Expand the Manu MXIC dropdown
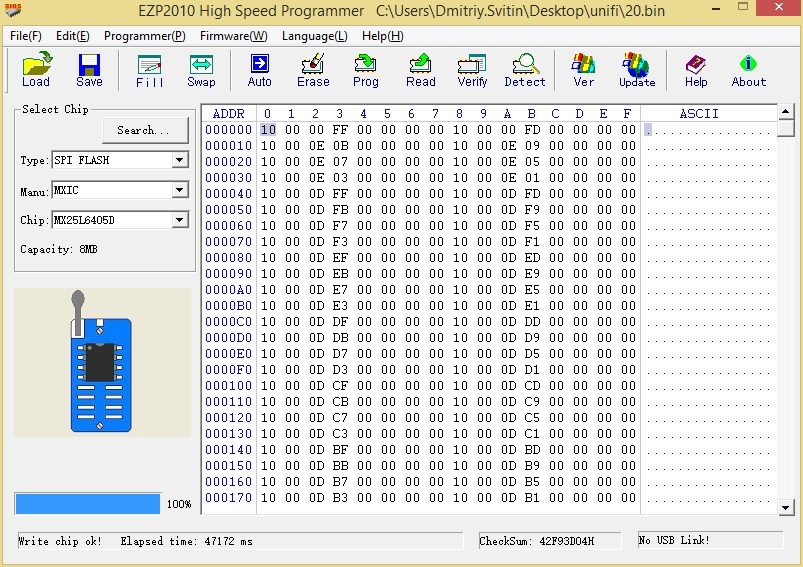This screenshot has width=803, height=567. tap(179, 190)
